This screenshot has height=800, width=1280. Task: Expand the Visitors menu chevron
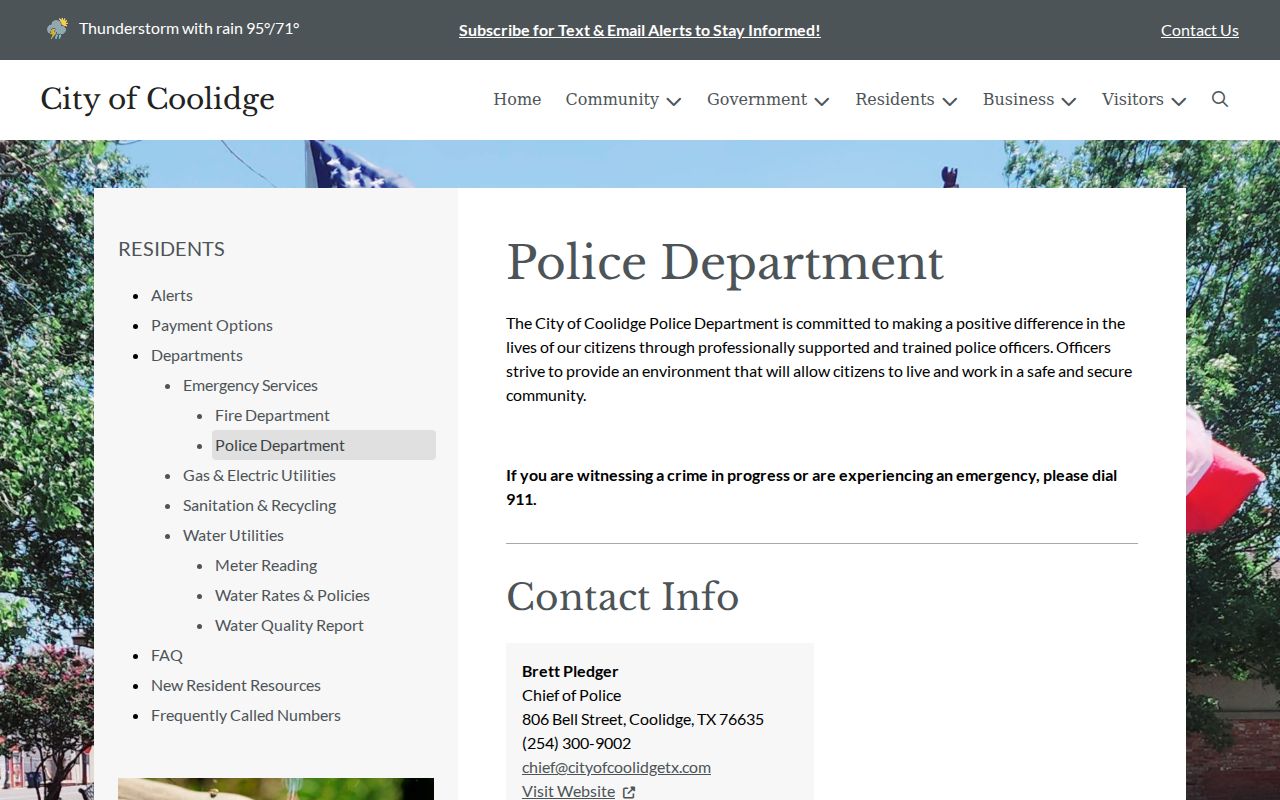tap(1179, 101)
